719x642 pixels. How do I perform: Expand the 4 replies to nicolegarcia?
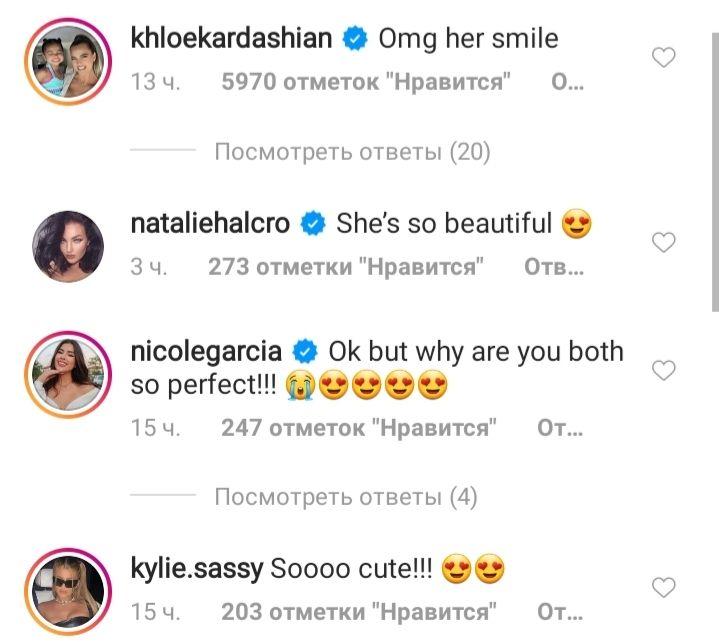coord(346,497)
